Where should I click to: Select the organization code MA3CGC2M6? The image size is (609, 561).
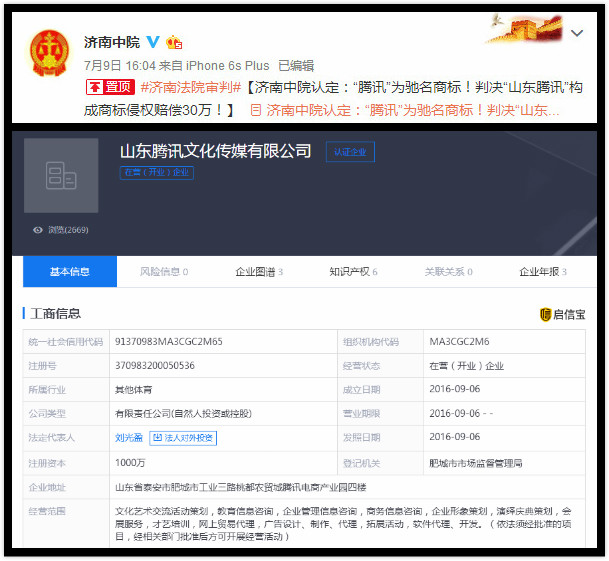coord(459,341)
